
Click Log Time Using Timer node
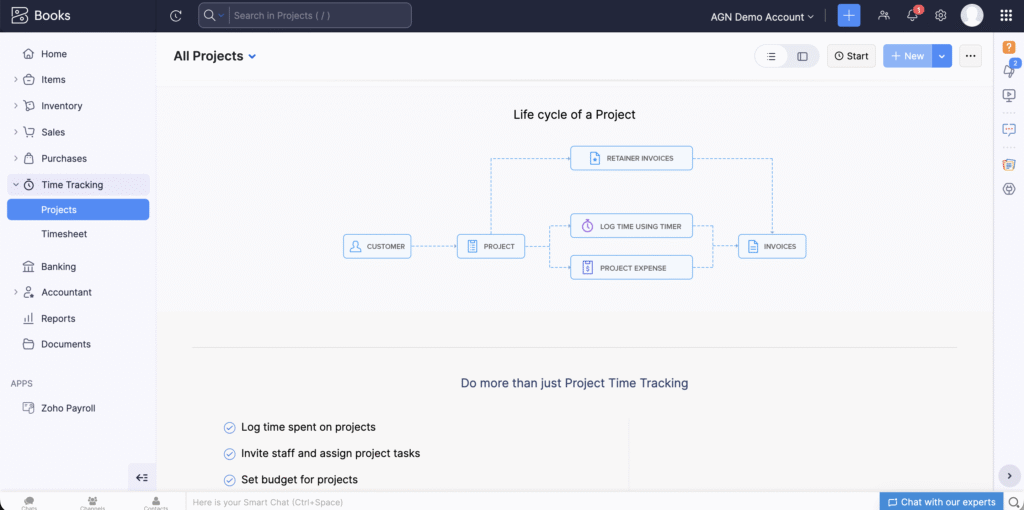(x=632, y=226)
